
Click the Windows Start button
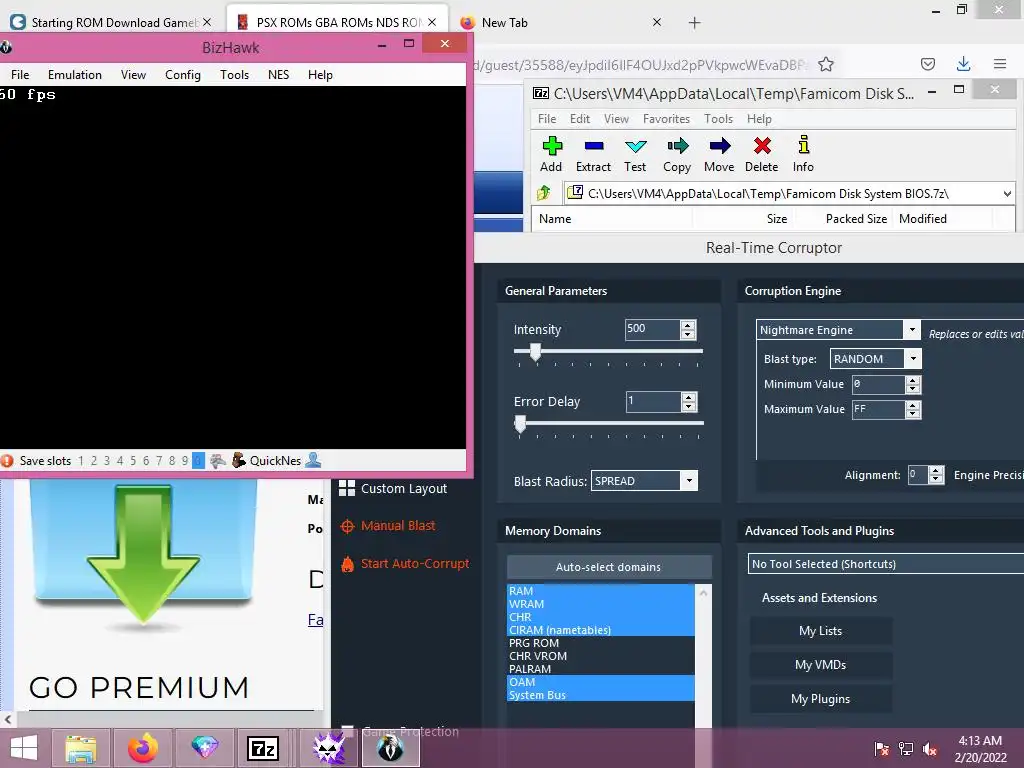pos(24,748)
